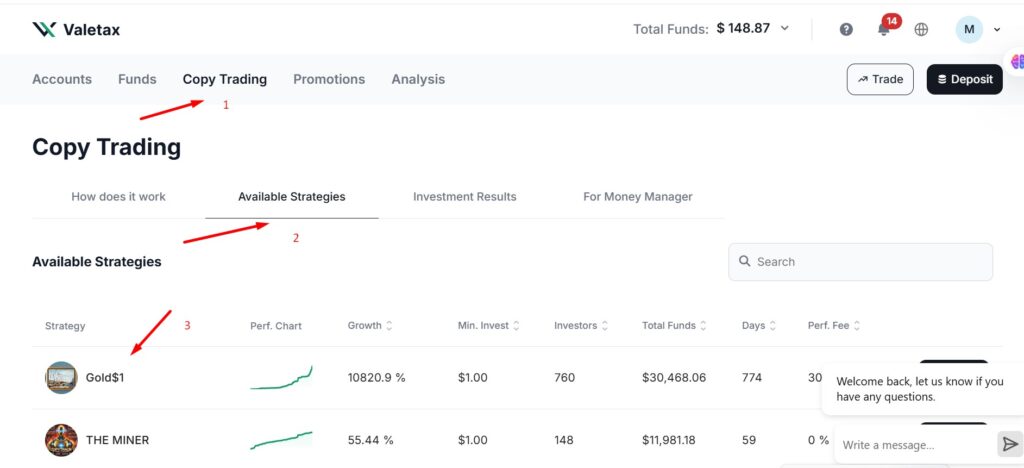The width and height of the screenshot is (1024, 468).
Task: Open the Accounts menu item
Action: pyautogui.click(x=62, y=79)
